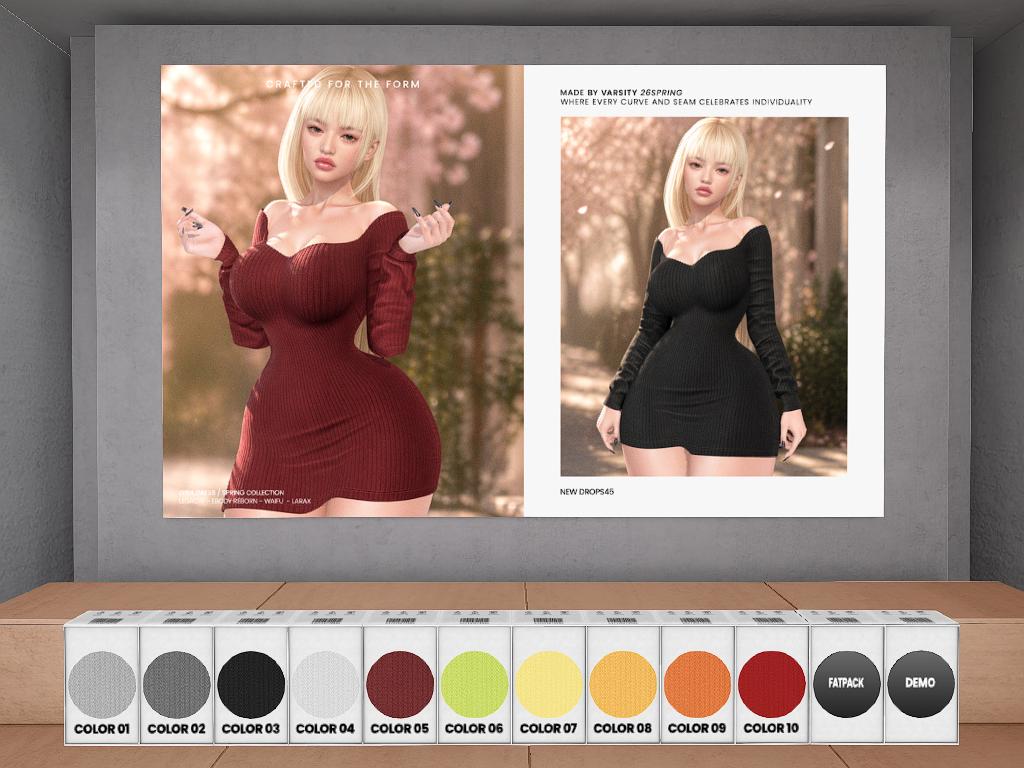Open the black sweater dress photo
Viewport: 1024px width, 768px height.
tap(704, 296)
